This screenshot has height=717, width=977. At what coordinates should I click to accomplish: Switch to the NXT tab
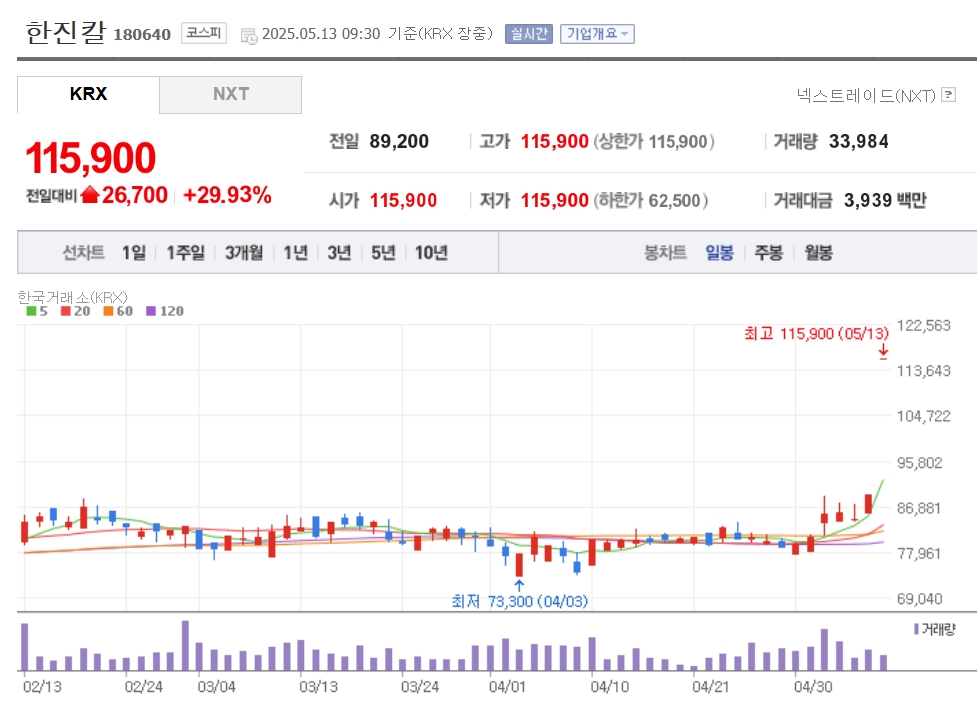[231, 95]
